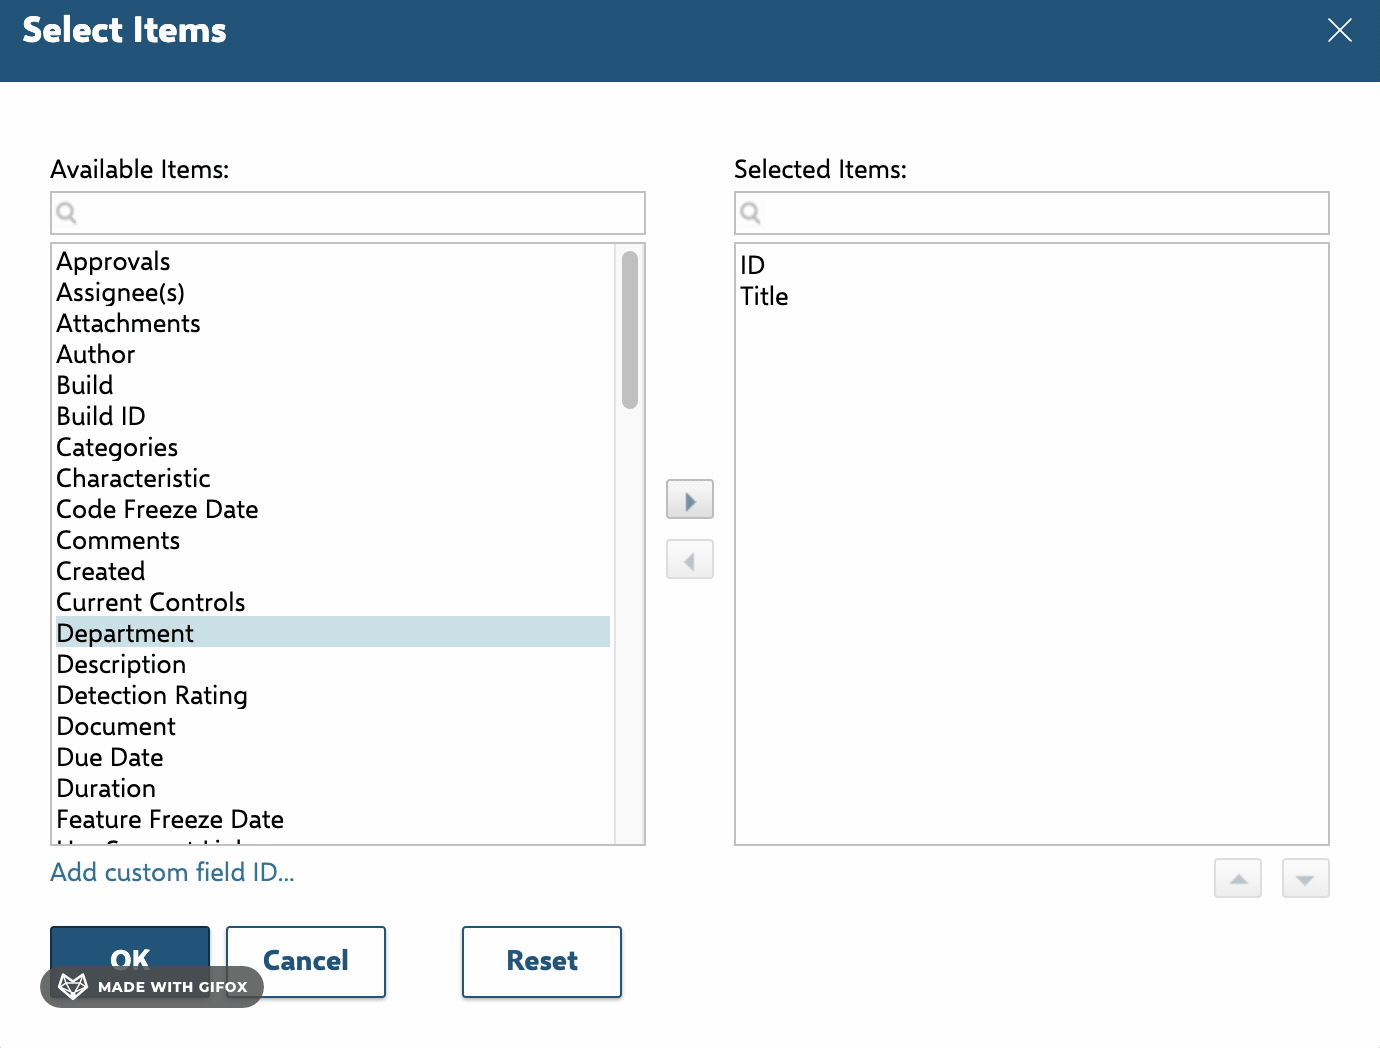
Task: Select the Build ID item
Action: coord(333,416)
